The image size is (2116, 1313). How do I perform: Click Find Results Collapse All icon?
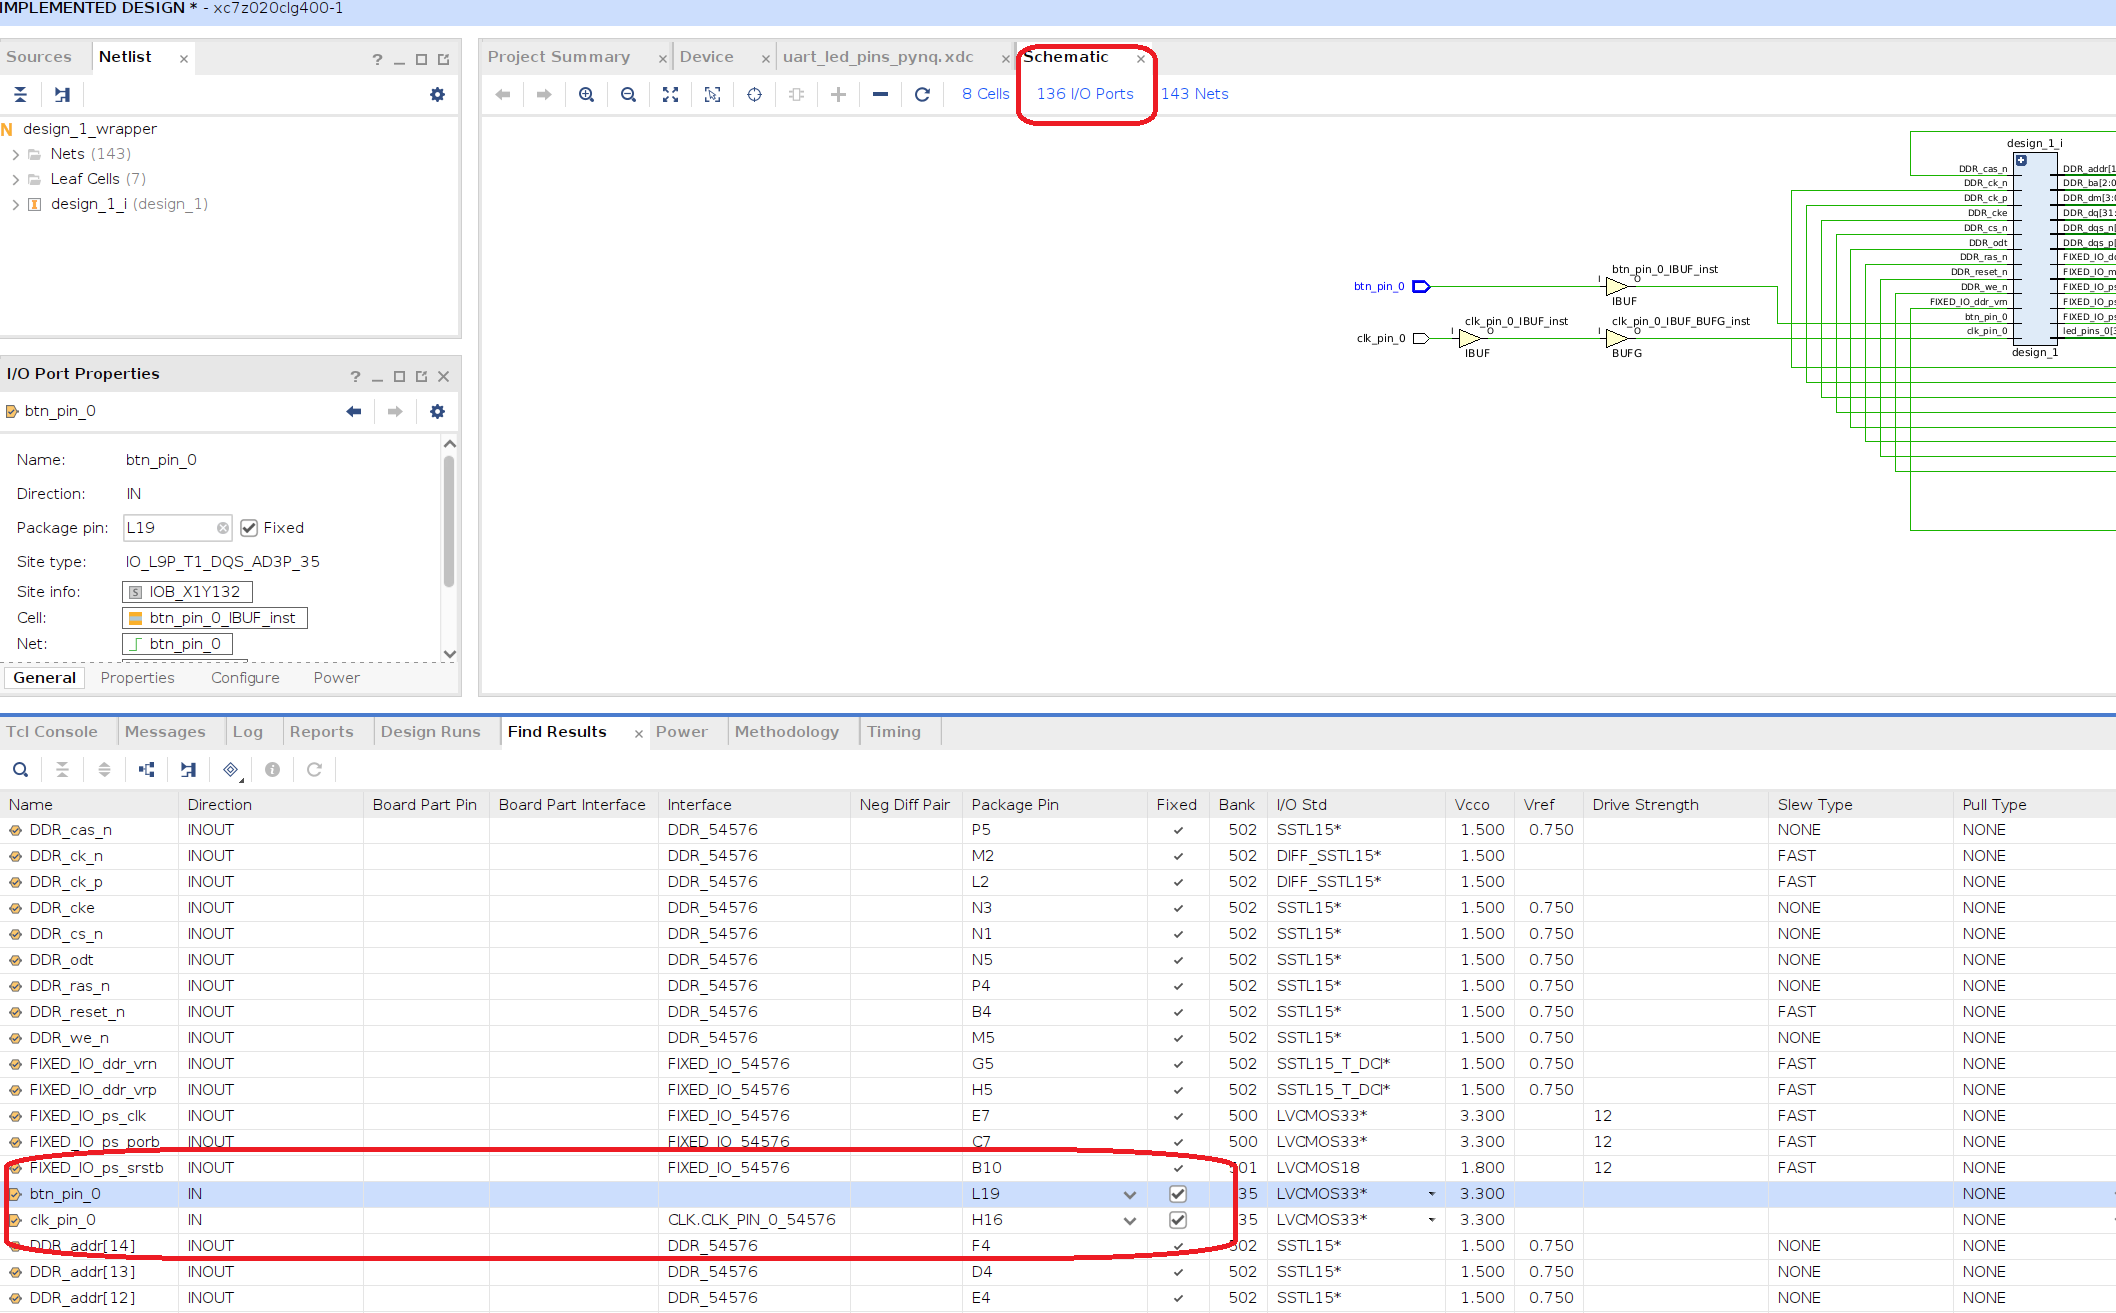[62, 769]
